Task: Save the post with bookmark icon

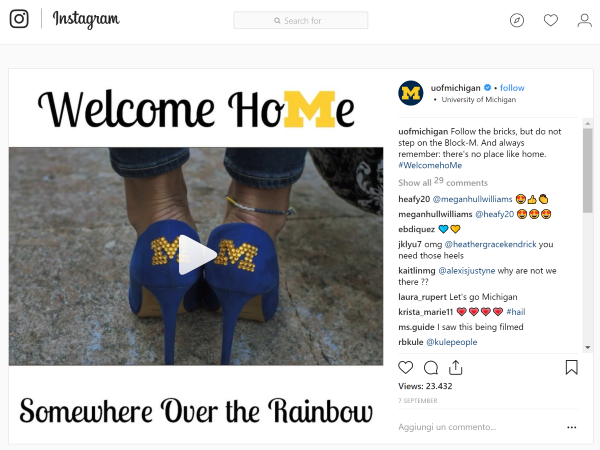Action: click(x=572, y=367)
